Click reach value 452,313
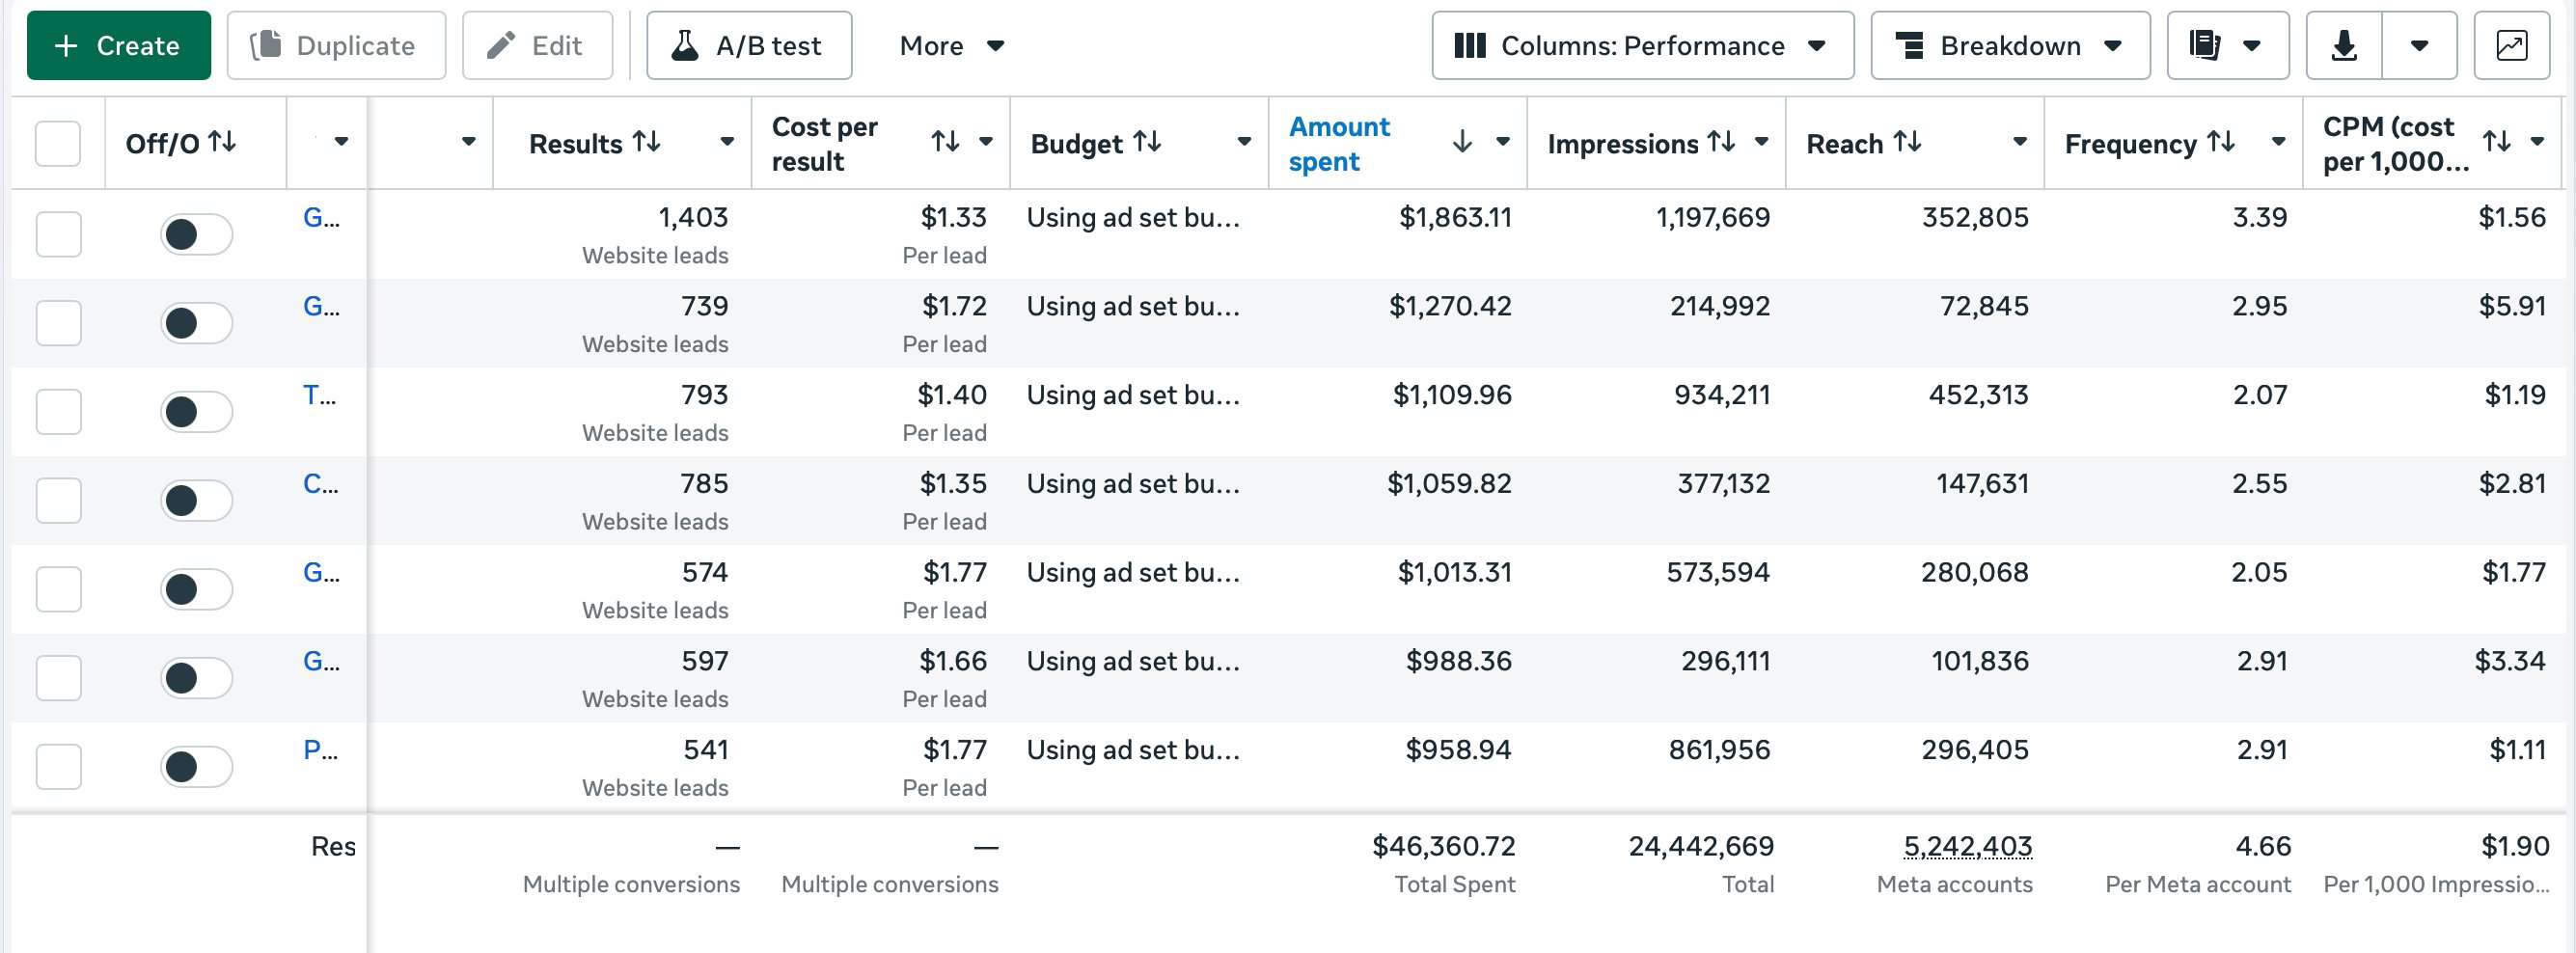 1978,395
